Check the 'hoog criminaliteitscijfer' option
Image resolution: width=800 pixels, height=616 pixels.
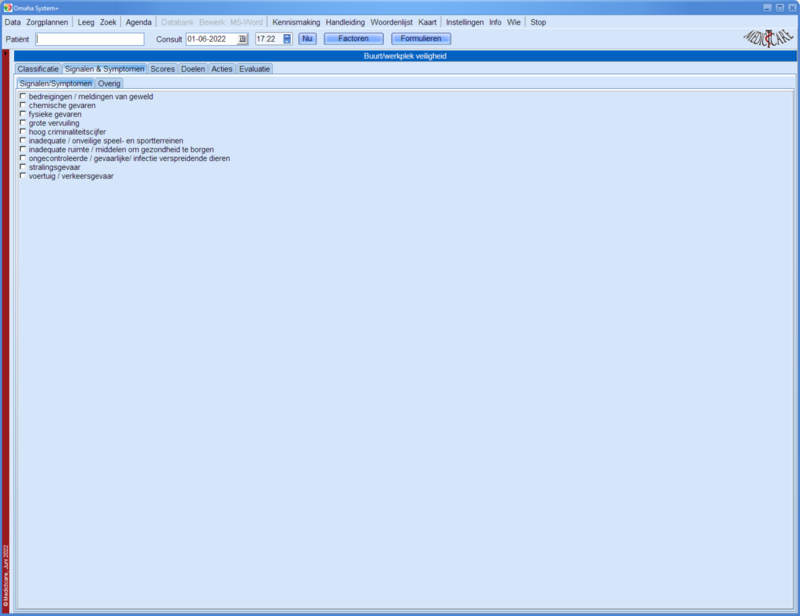(x=22, y=132)
